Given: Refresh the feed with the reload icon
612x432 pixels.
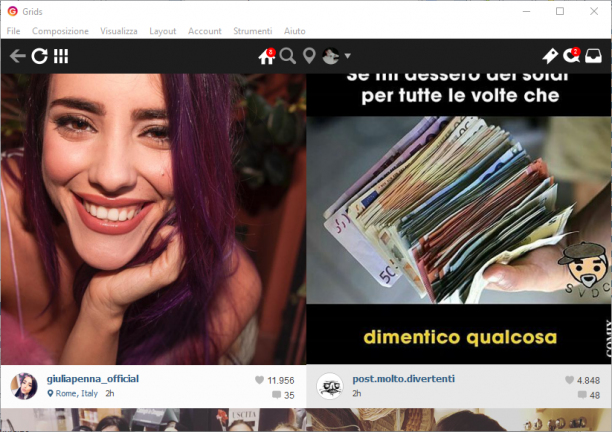Looking at the screenshot, I should point(39,56).
